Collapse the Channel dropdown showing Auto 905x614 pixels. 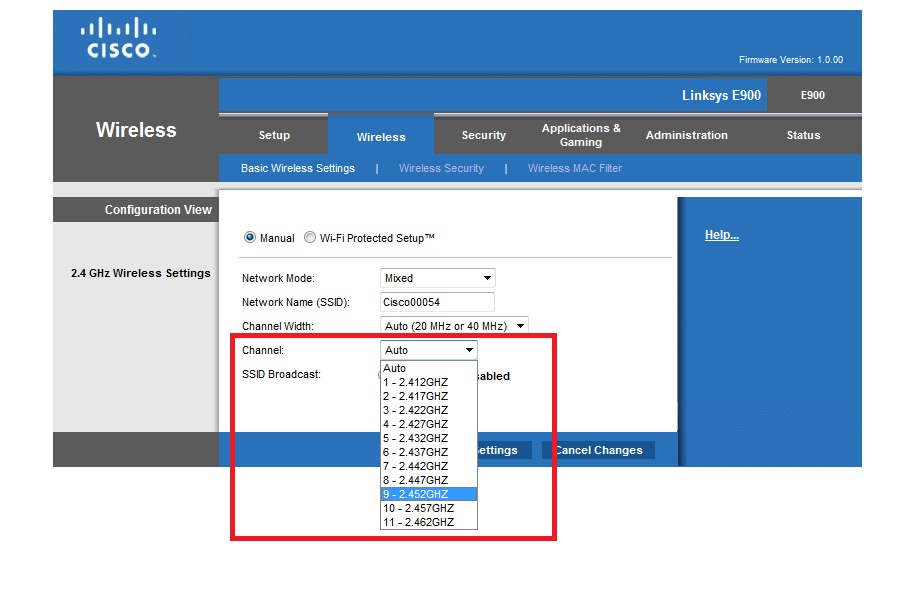[429, 350]
